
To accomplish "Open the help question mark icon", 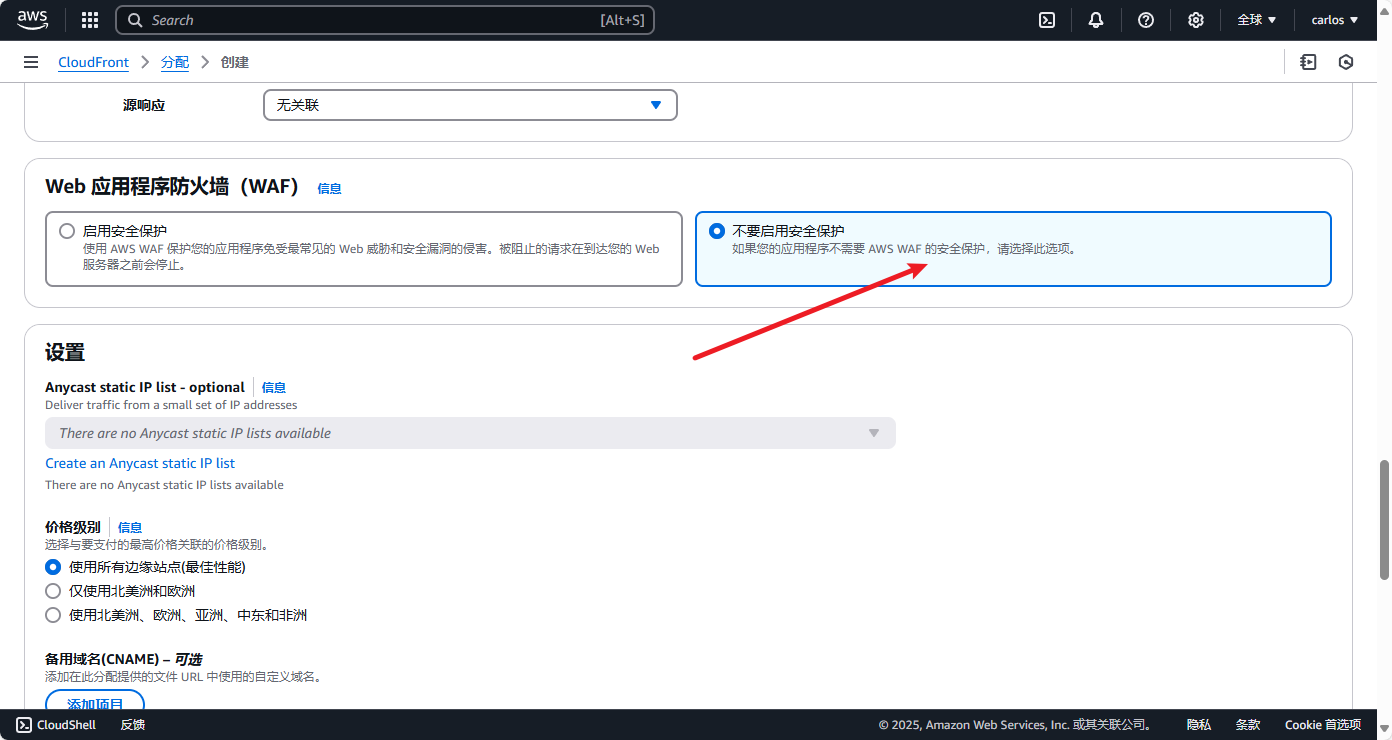I will pos(1146,20).
